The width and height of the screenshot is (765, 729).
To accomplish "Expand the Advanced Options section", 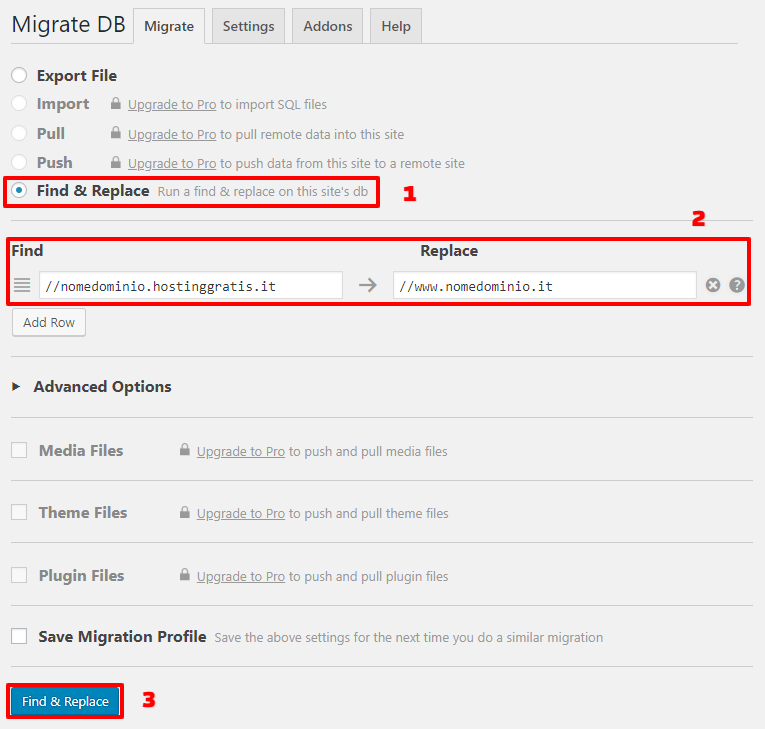I will click(x=92, y=386).
